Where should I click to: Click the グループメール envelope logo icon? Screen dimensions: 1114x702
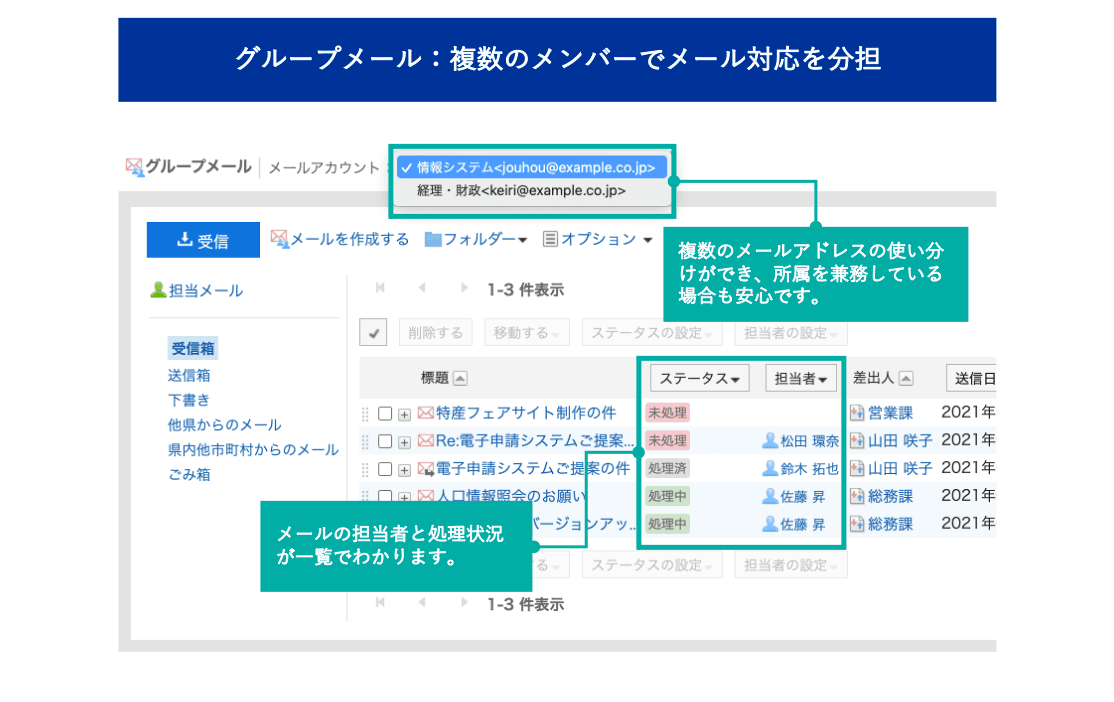[133, 166]
